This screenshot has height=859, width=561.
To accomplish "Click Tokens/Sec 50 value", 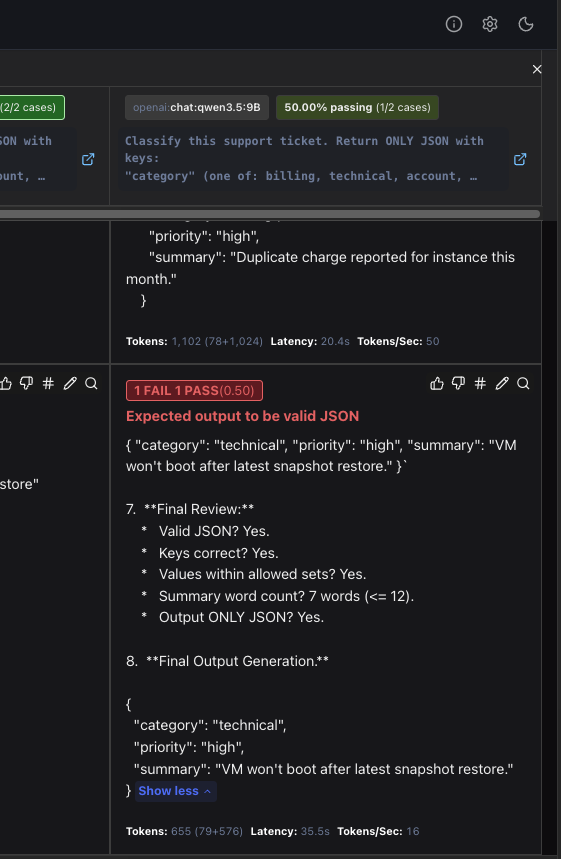I will [x=433, y=341].
